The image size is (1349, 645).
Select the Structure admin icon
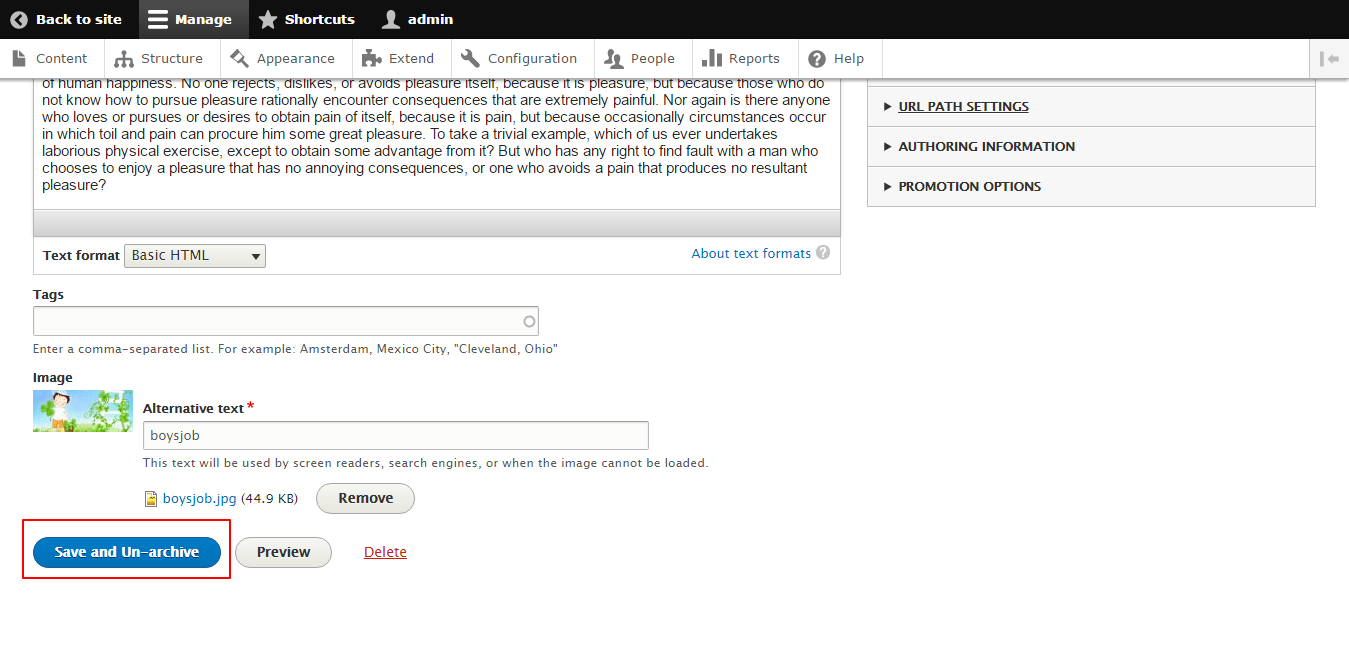(122, 58)
